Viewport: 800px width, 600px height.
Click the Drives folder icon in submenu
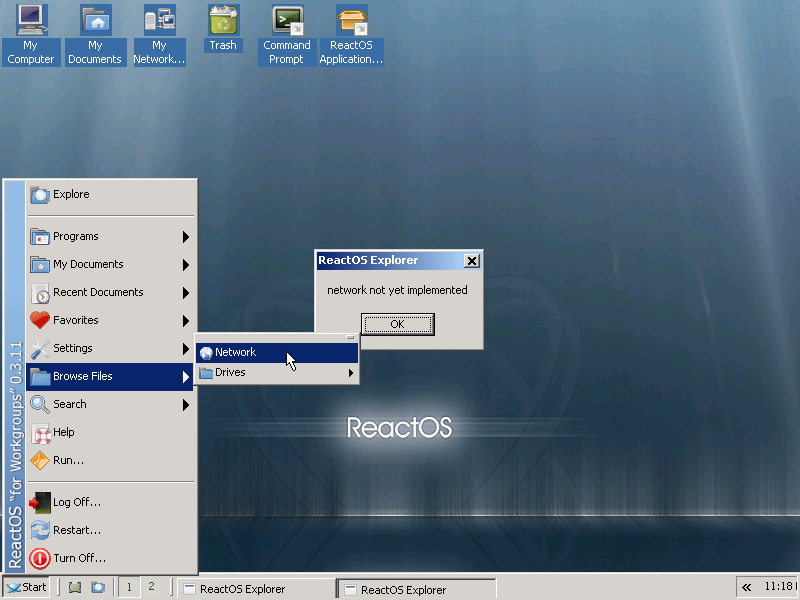pyautogui.click(x=206, y=373)
